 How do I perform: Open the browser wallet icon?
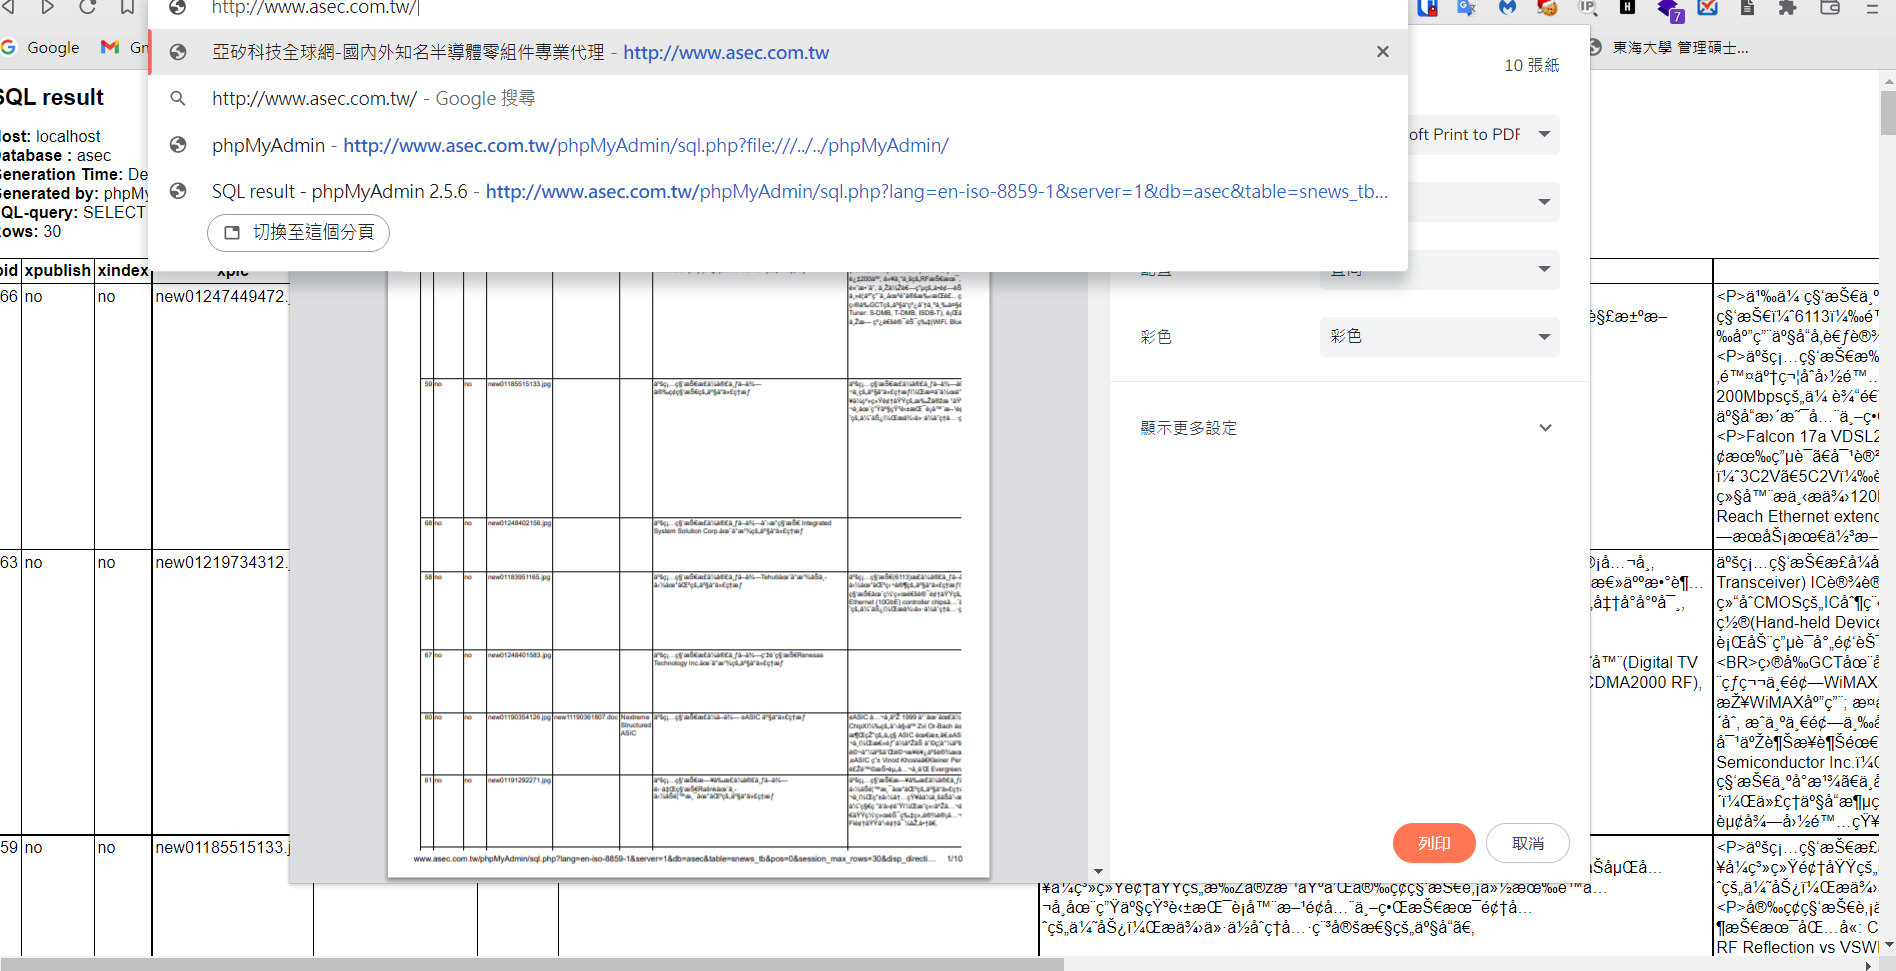pyautogui.click(x=1830, y=7)
